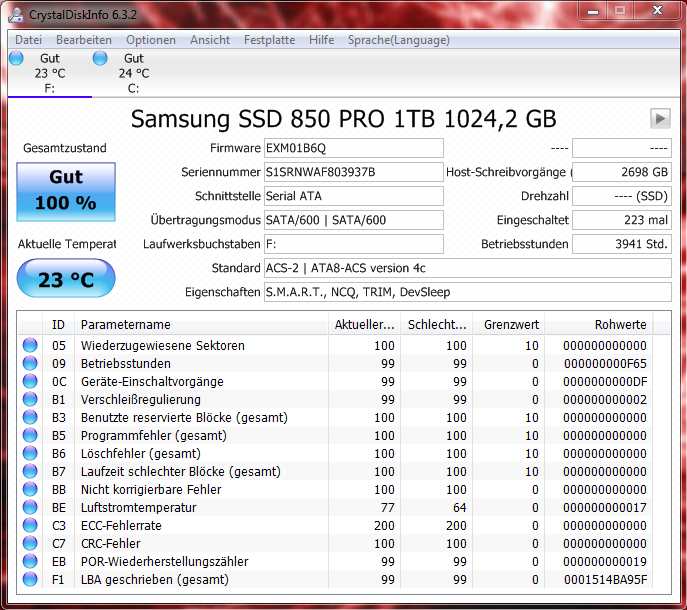Open the Festplatte menu
This screenshot has width=687, height=610.
coord(269,40)
